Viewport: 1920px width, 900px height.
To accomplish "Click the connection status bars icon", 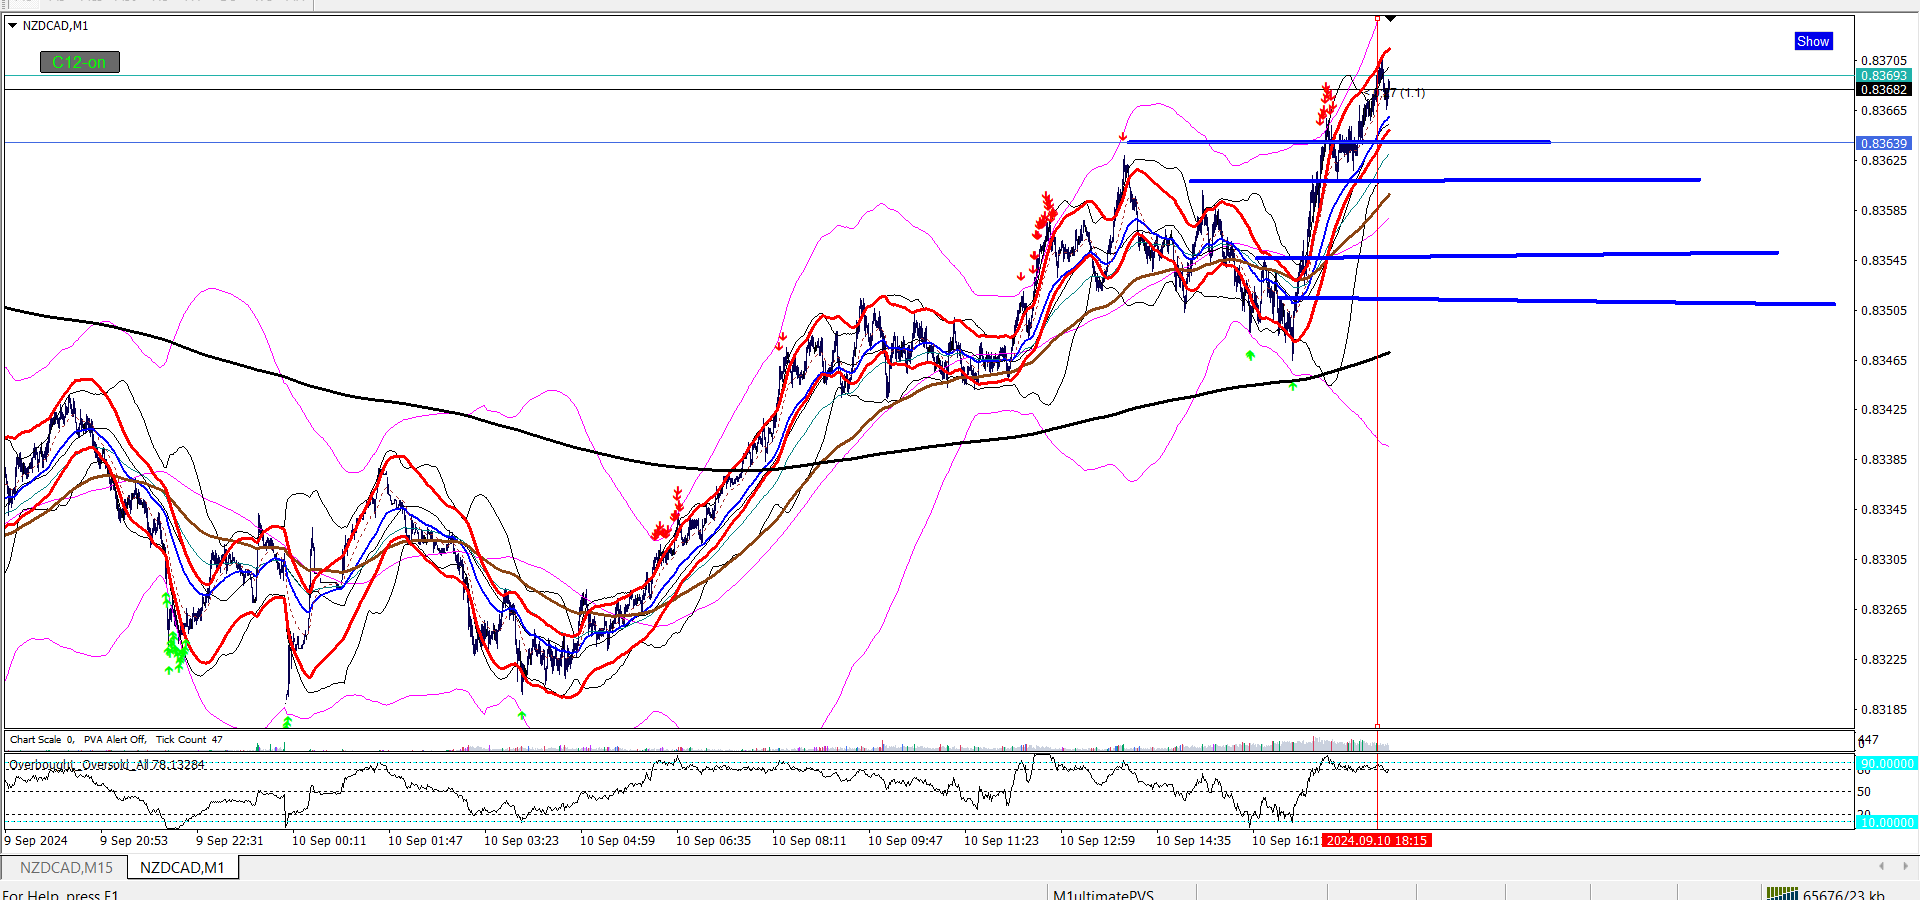I will (1782, 894).
